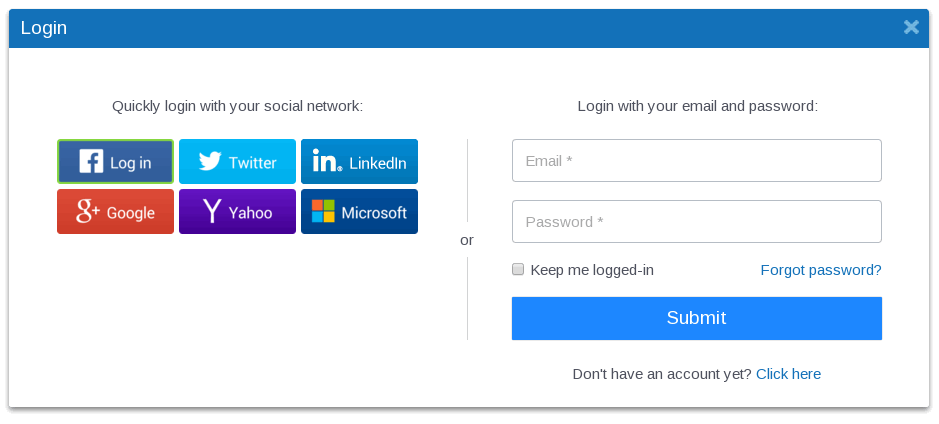
Task: Click the Facebook "f" logo icon
Action: [x=91, y=161]
